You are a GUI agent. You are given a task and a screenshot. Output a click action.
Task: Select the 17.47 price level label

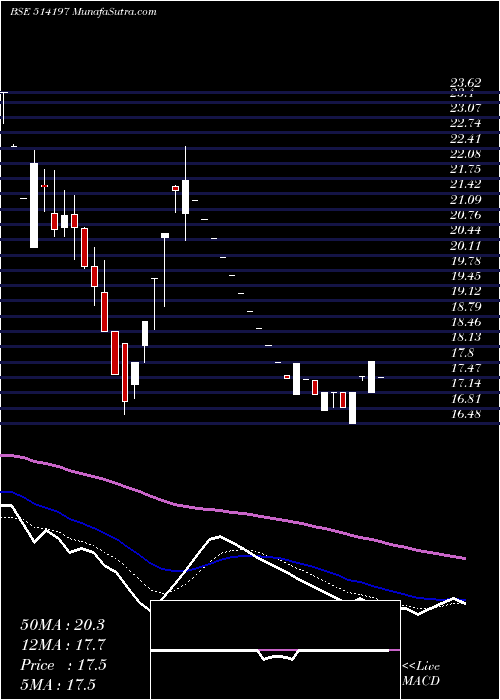(466, 368)
